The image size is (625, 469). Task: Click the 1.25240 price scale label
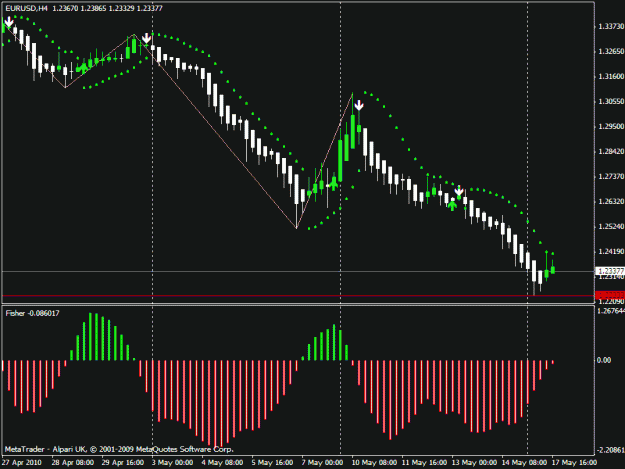[x=611, y=226]
